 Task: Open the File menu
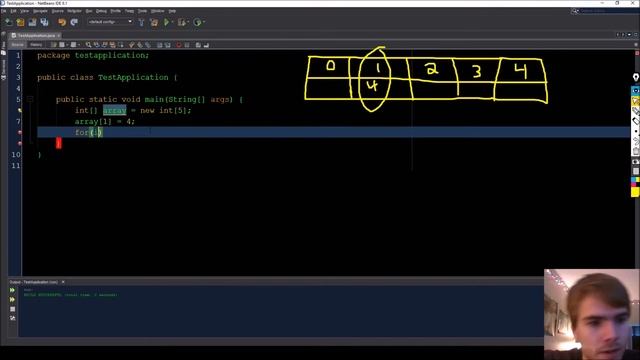coord(4,11)
